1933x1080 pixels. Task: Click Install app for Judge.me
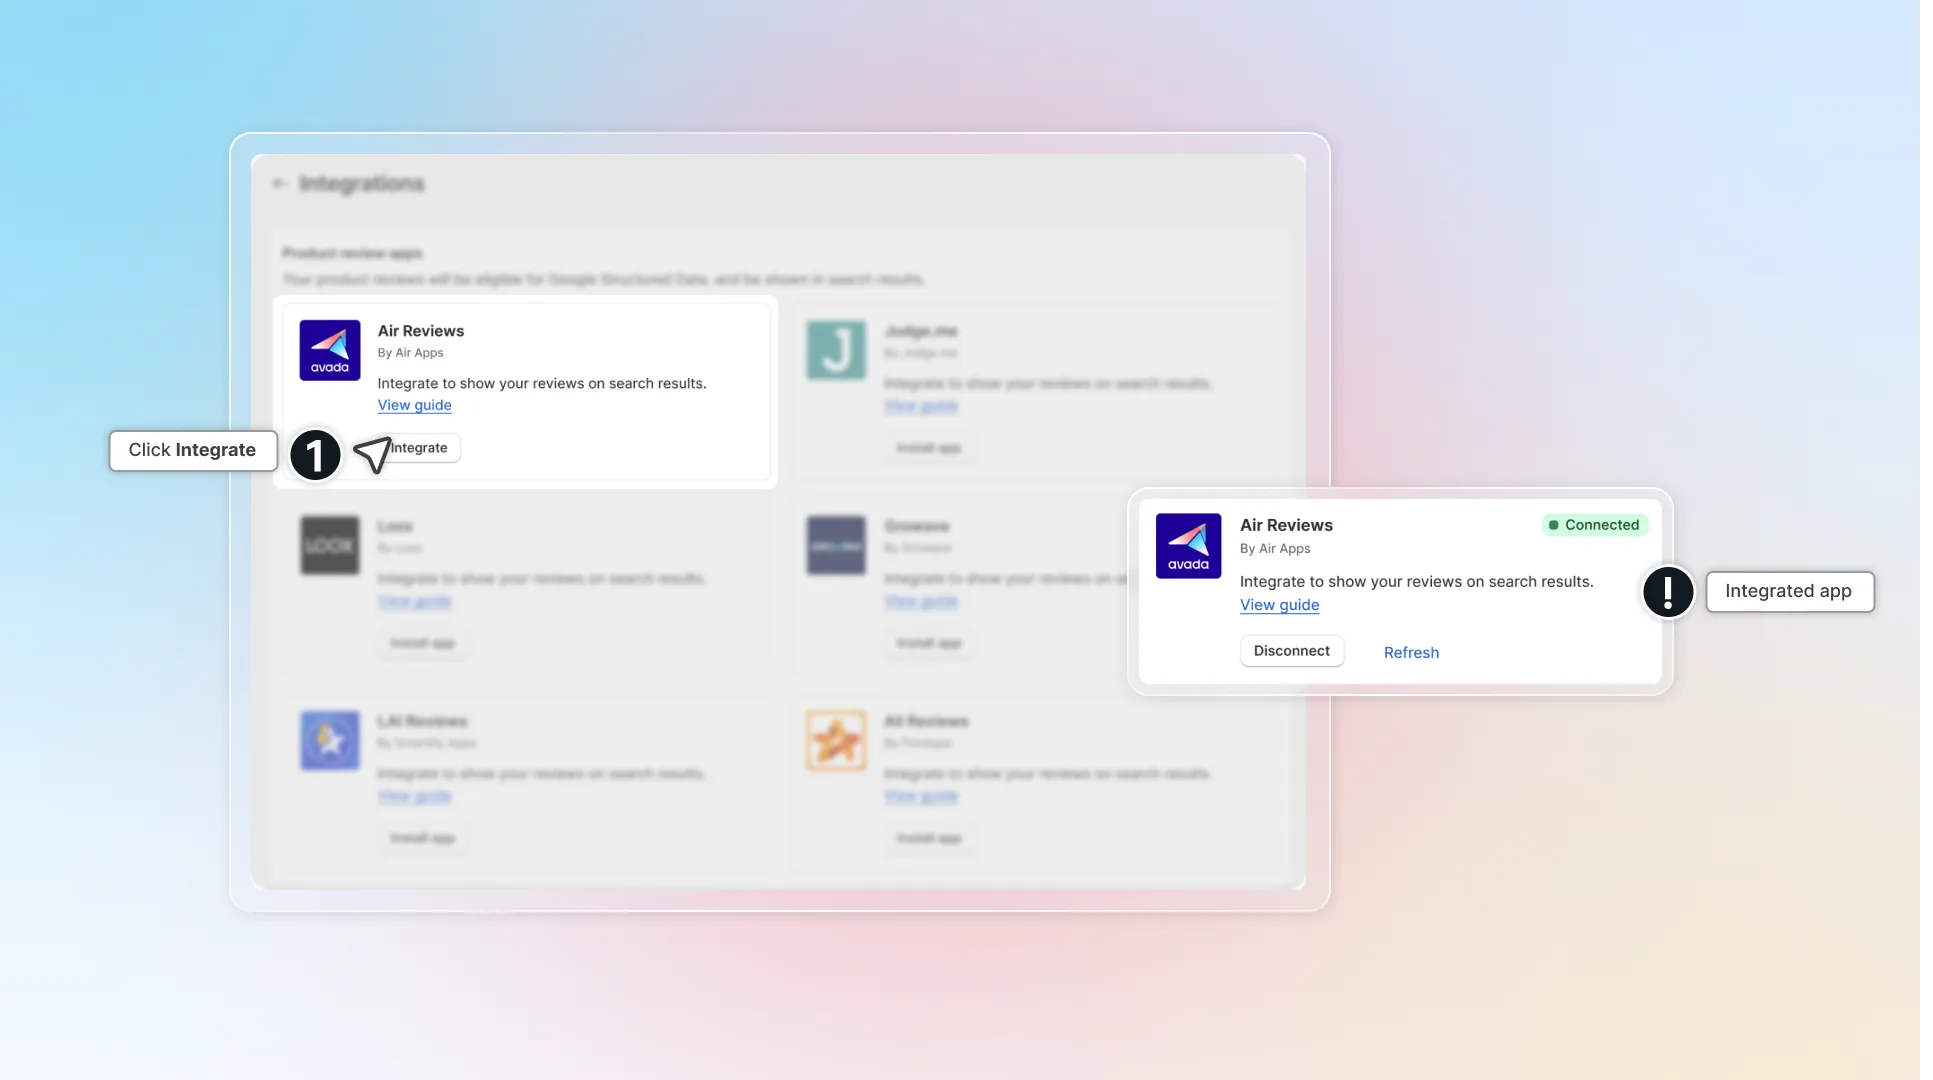[929, 448]
